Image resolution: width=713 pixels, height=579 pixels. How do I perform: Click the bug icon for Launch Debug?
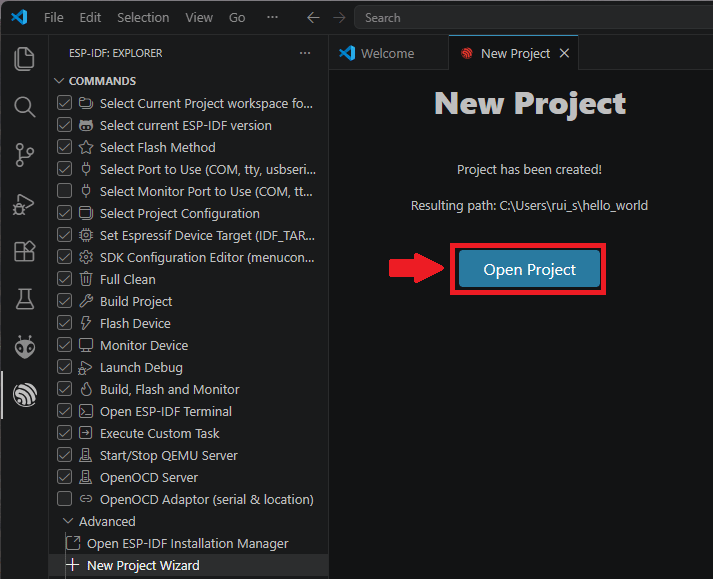click(85, 368)
